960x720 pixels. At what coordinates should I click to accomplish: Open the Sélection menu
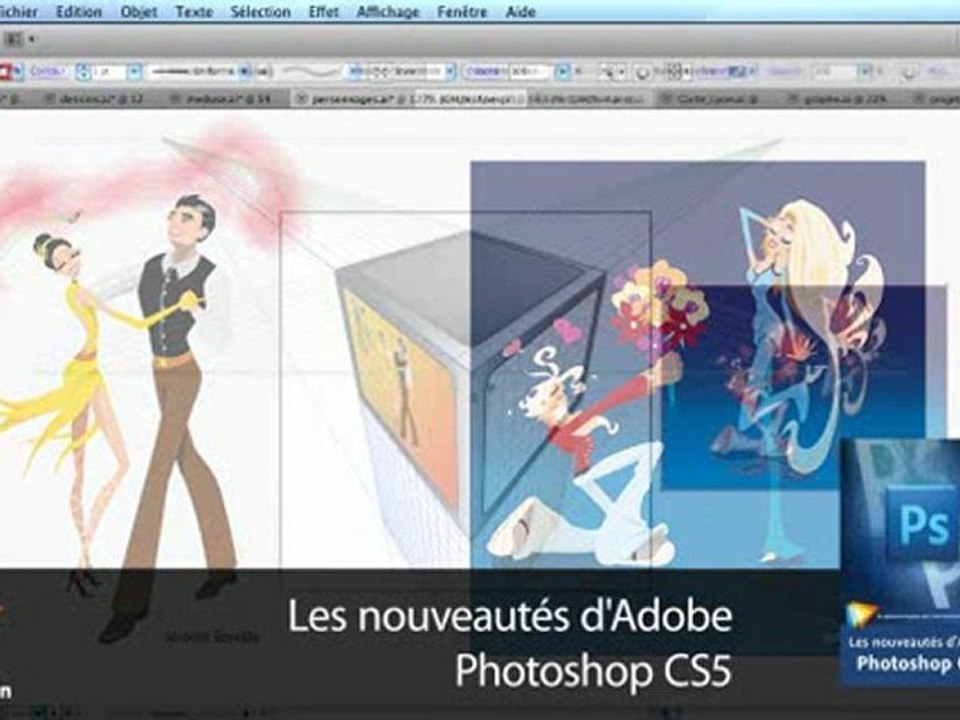pyautogui.click(x=260, y=12)
